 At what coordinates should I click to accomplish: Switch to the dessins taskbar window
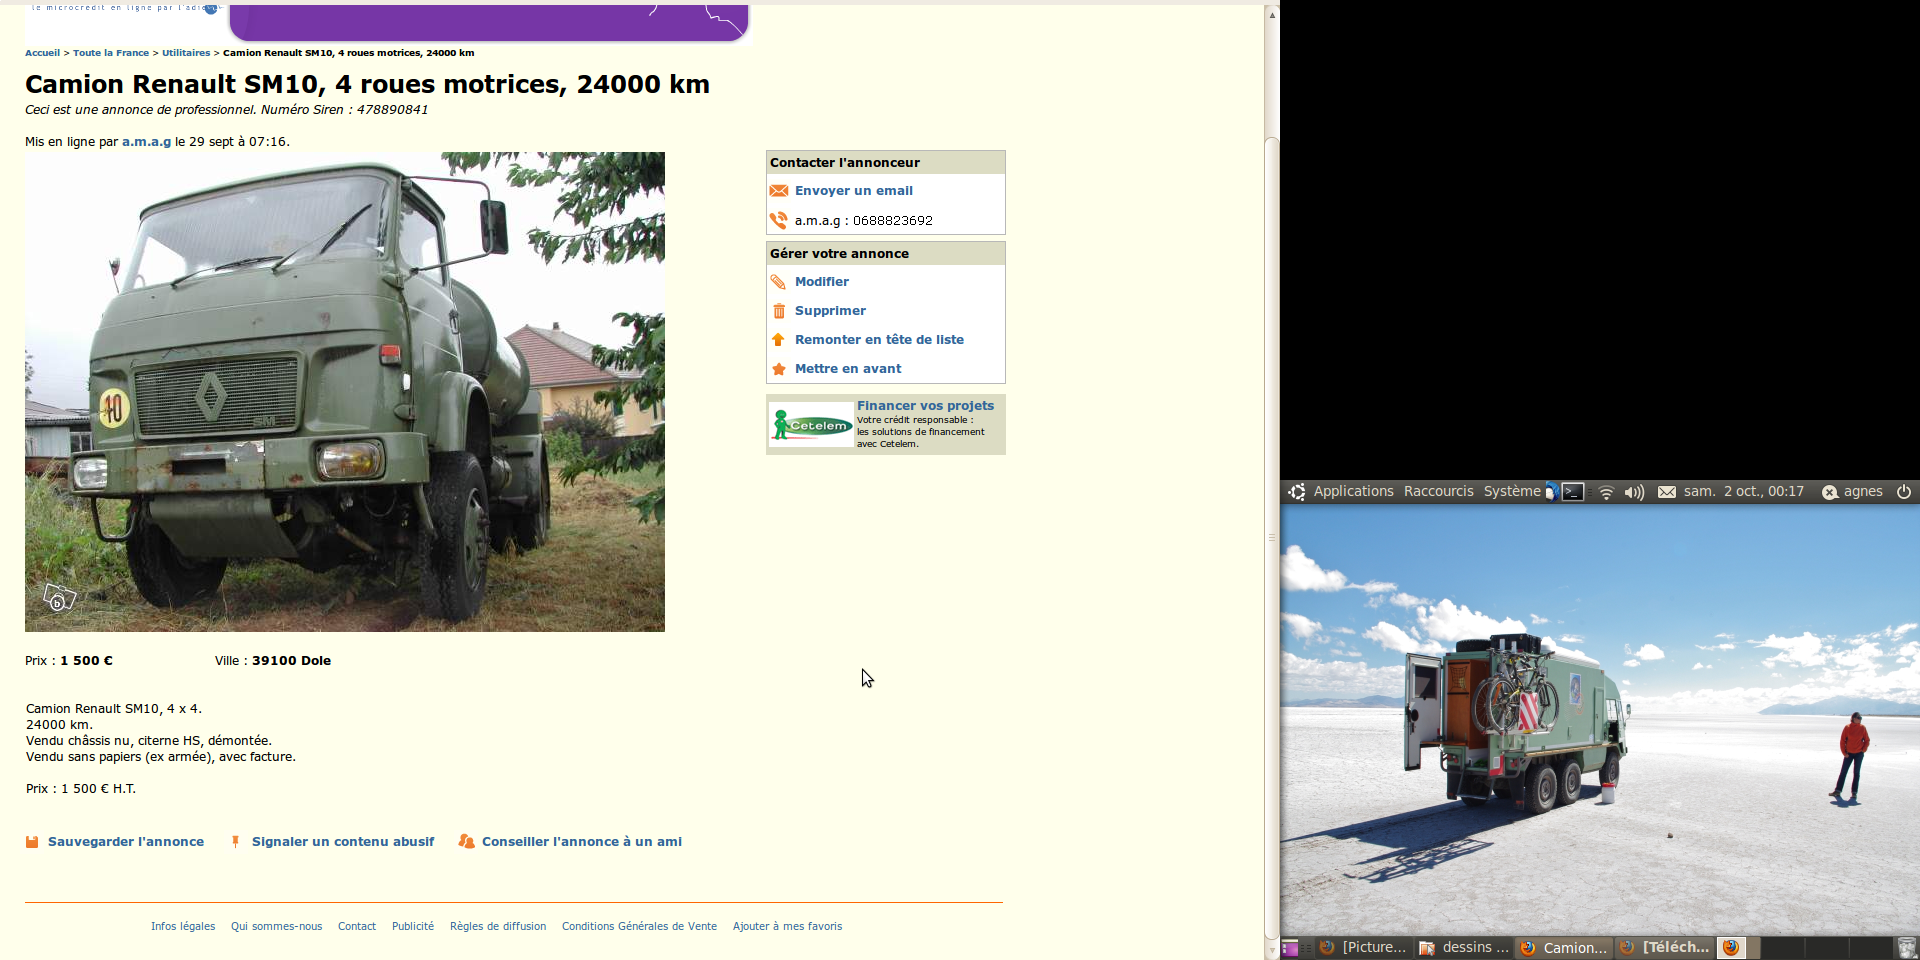[x=1464, y=947]
